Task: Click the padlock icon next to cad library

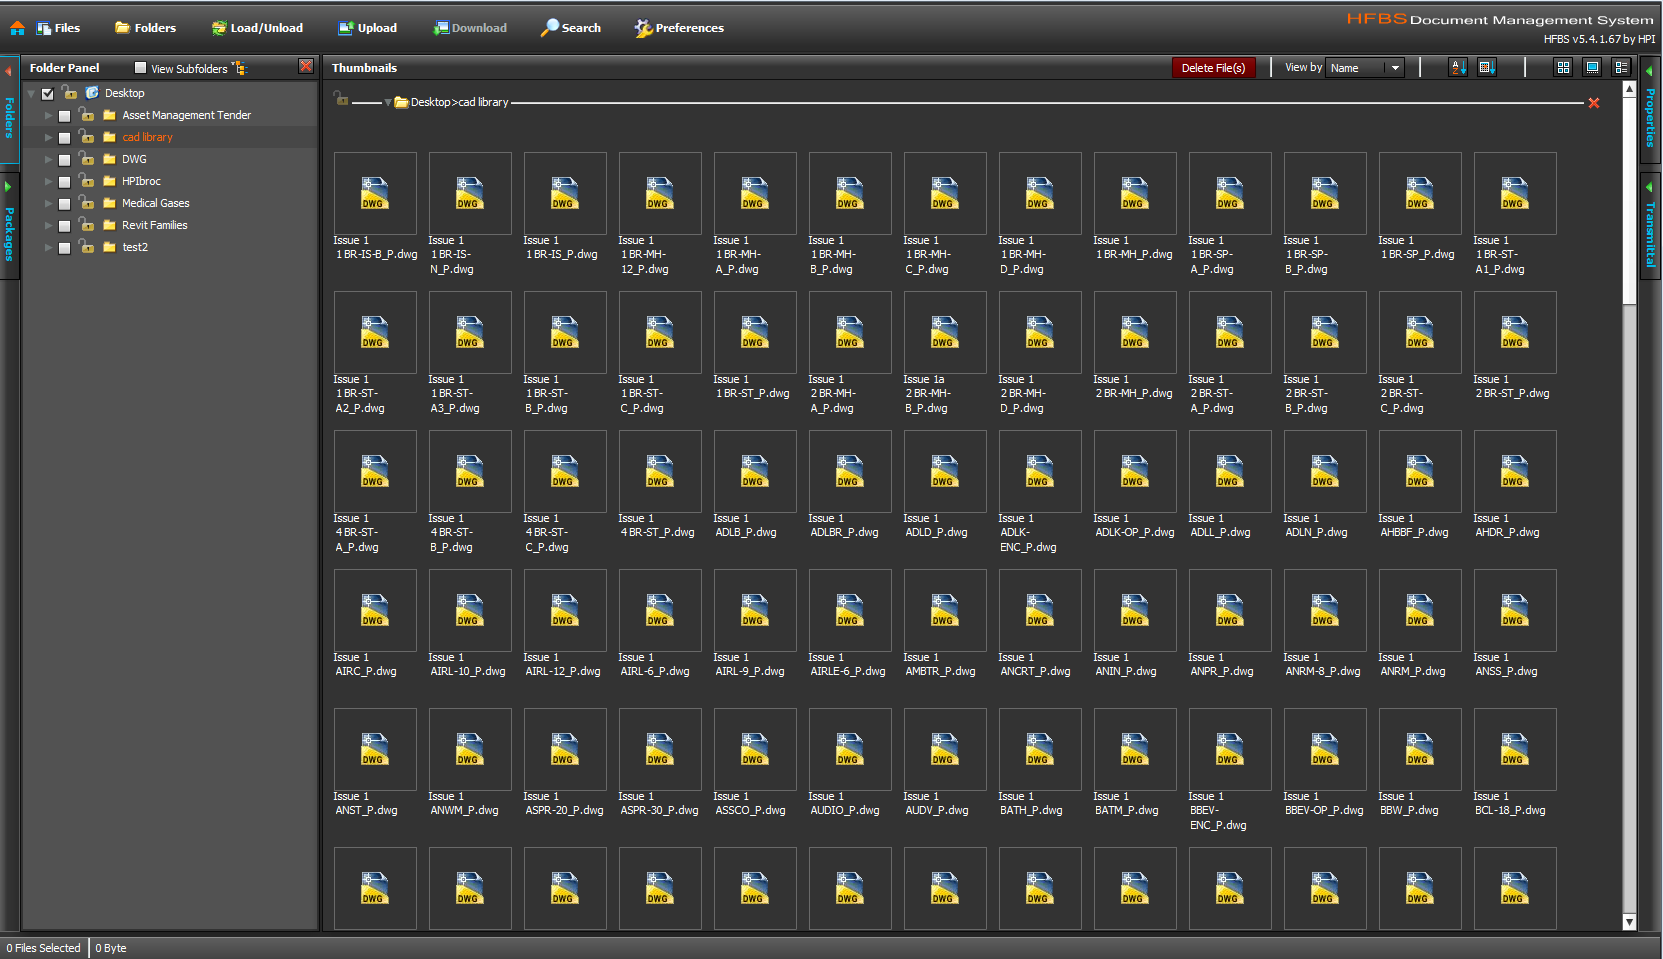Action: pos(87,136)
